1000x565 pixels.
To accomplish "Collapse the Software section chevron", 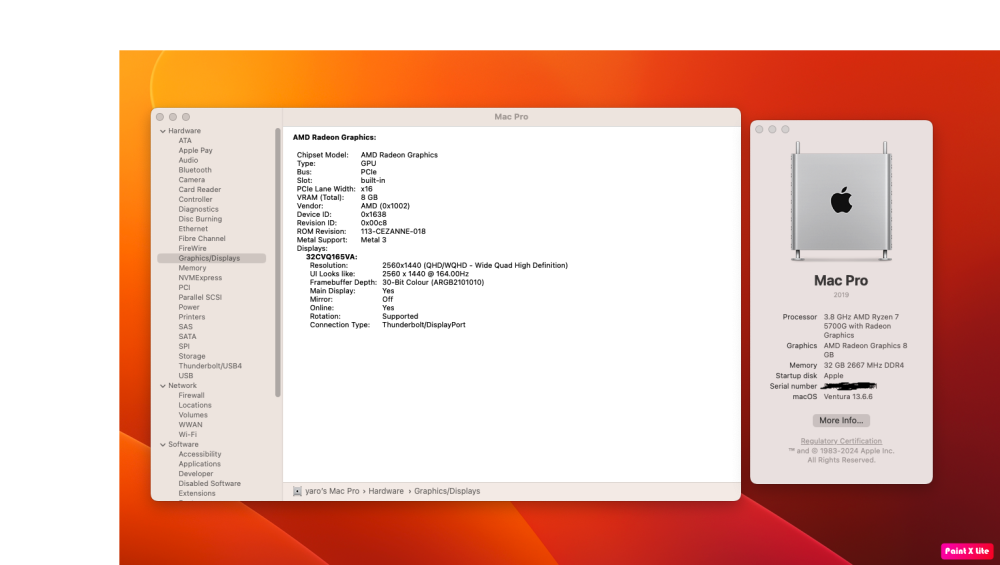I will (163, 444).
